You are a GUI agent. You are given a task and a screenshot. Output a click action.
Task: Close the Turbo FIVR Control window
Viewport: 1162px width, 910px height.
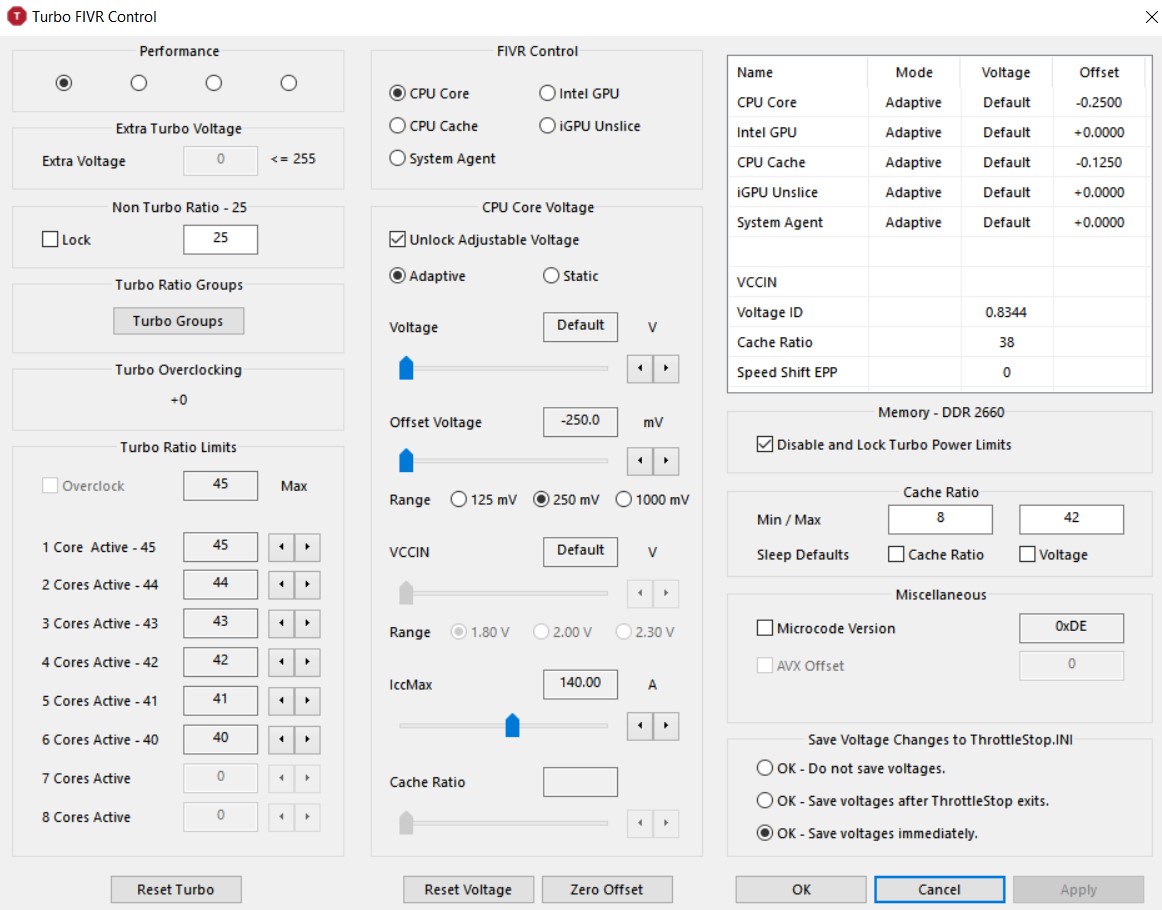pyautogui.click(x=1151, y=16)
